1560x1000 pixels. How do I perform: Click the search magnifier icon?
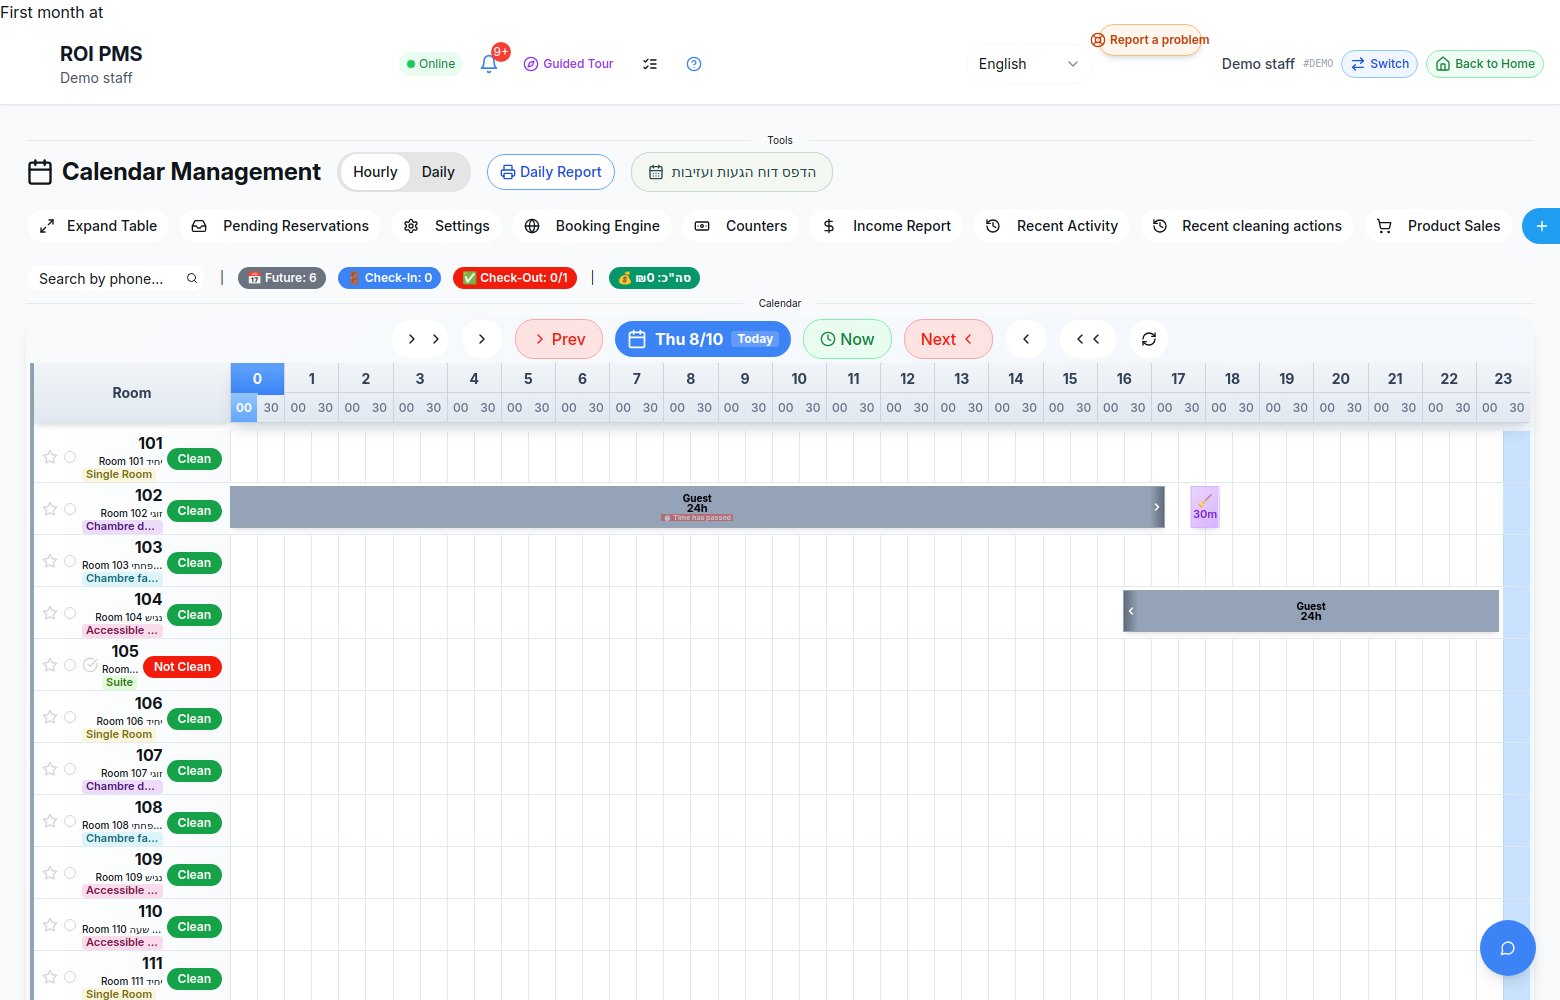click(192, 279)
